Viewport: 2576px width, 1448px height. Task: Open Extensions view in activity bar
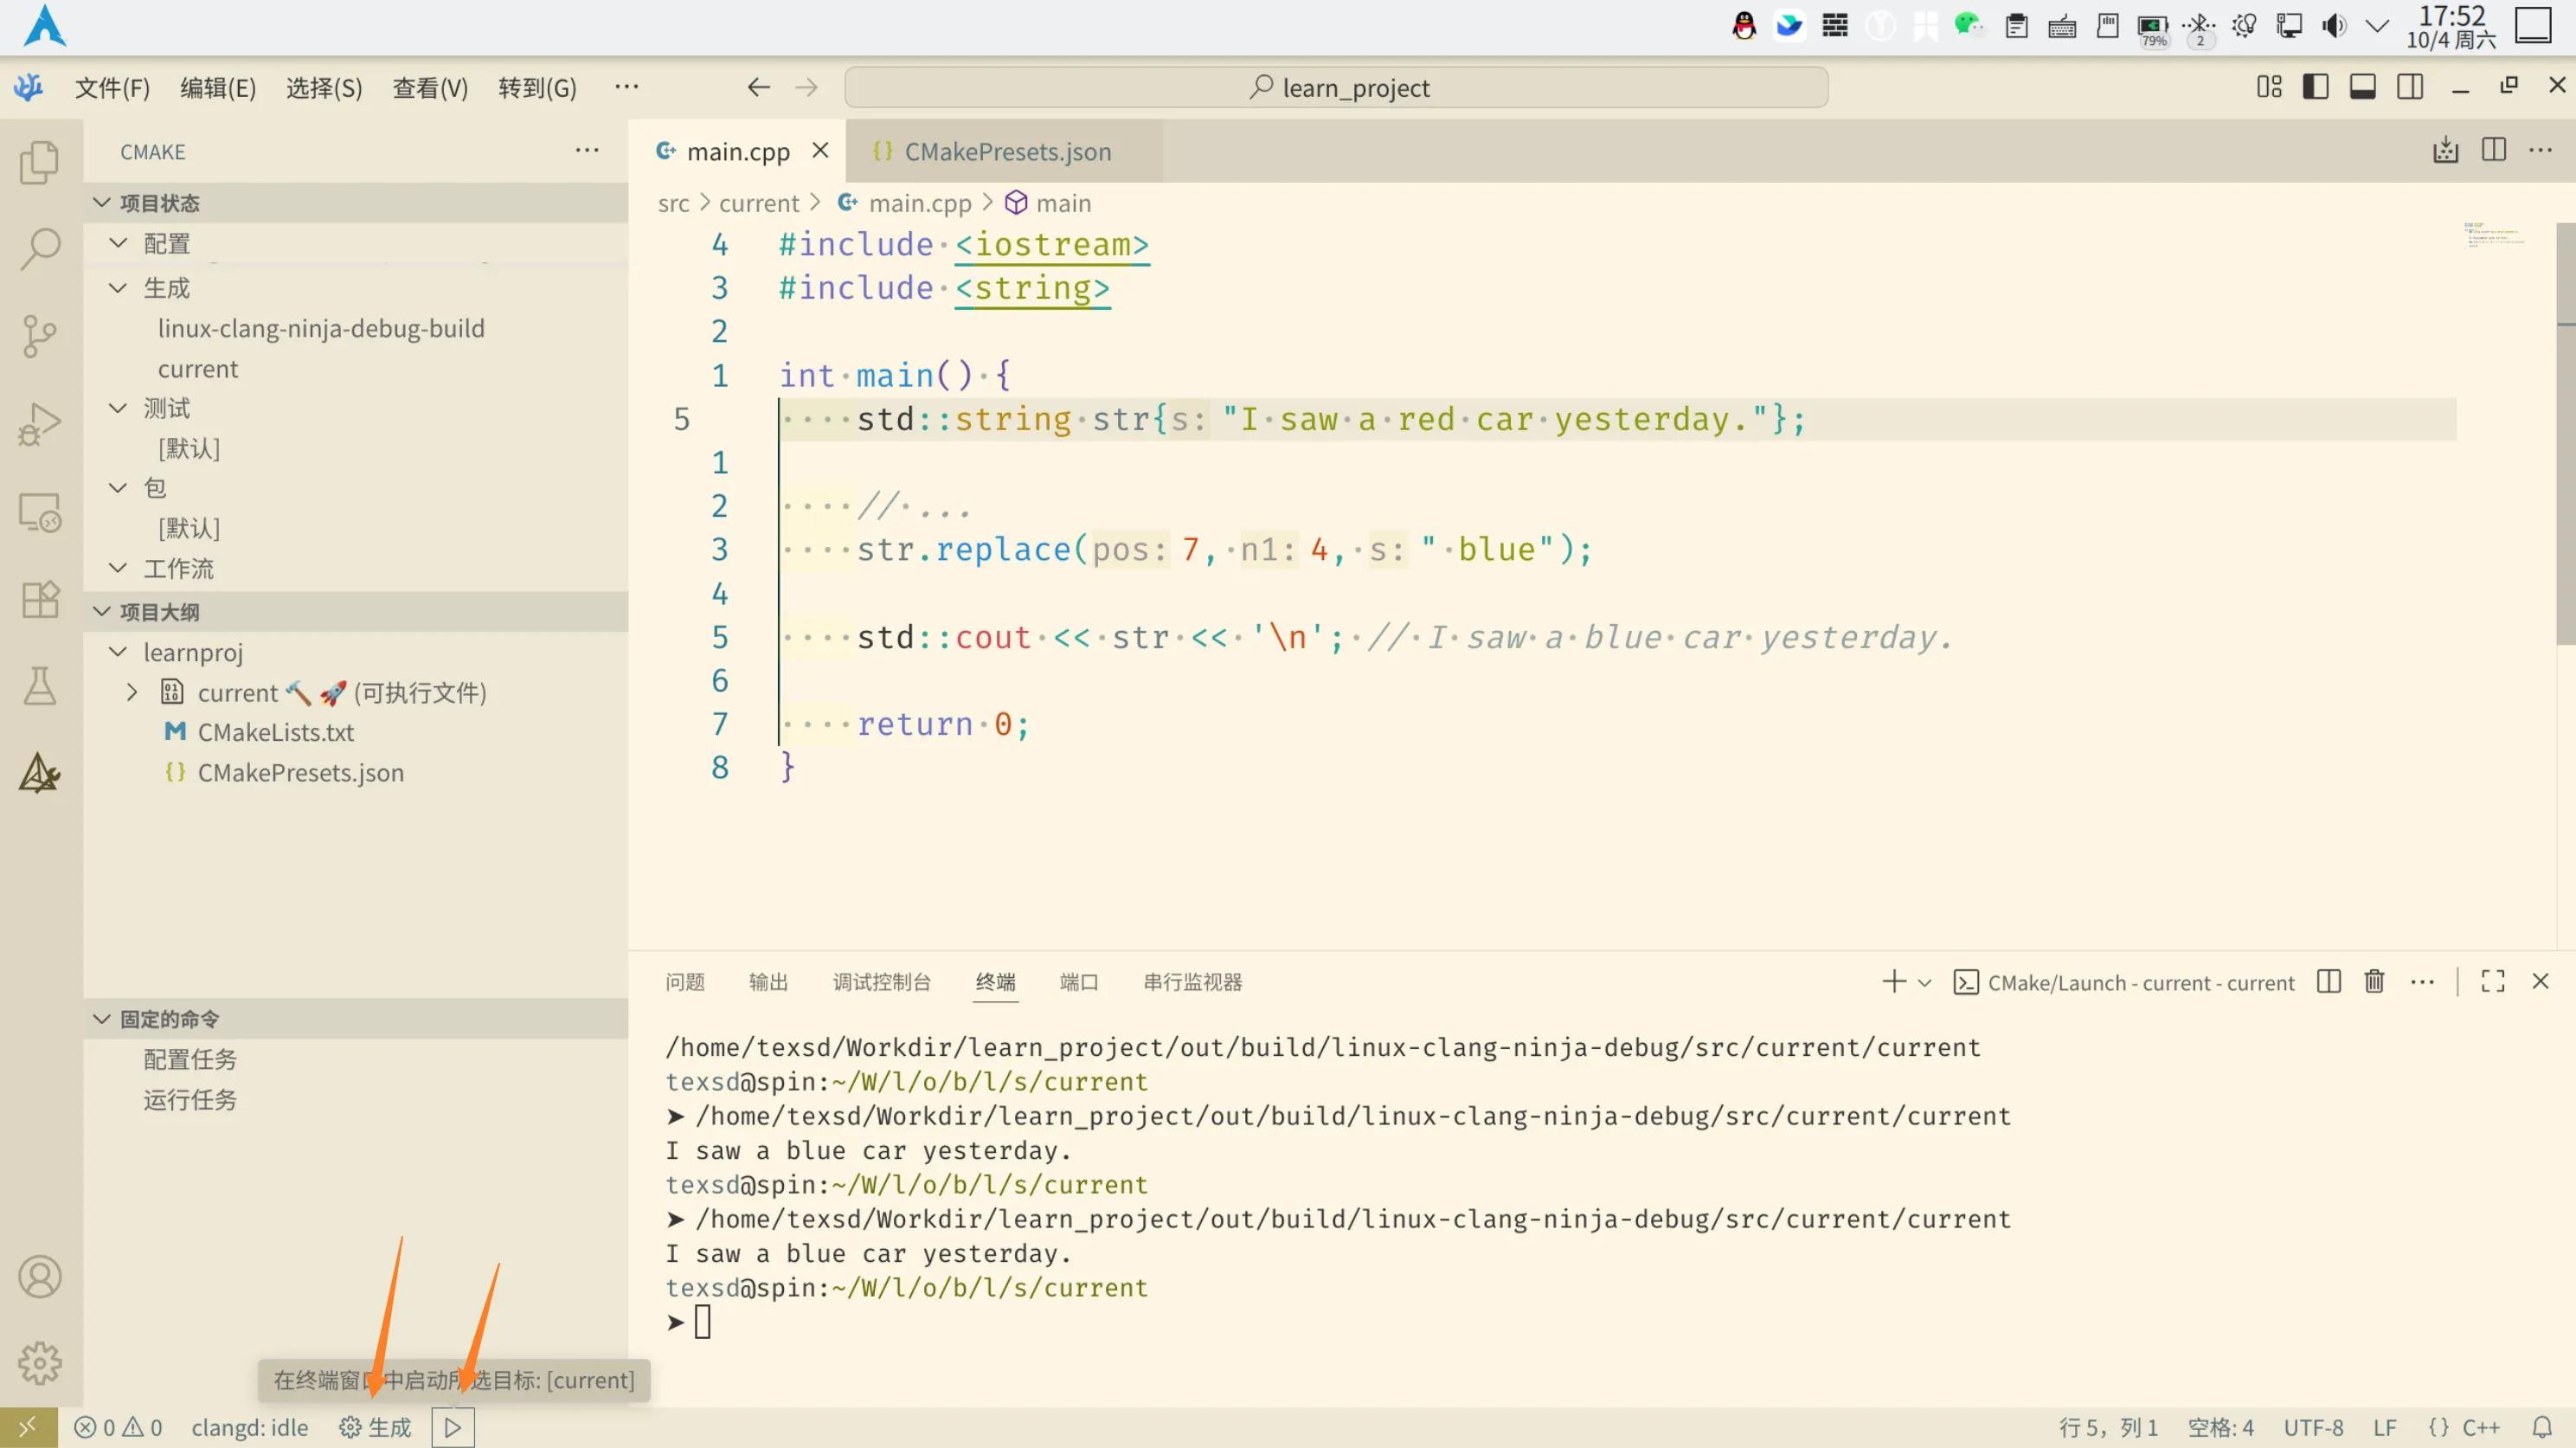[39, 600]
